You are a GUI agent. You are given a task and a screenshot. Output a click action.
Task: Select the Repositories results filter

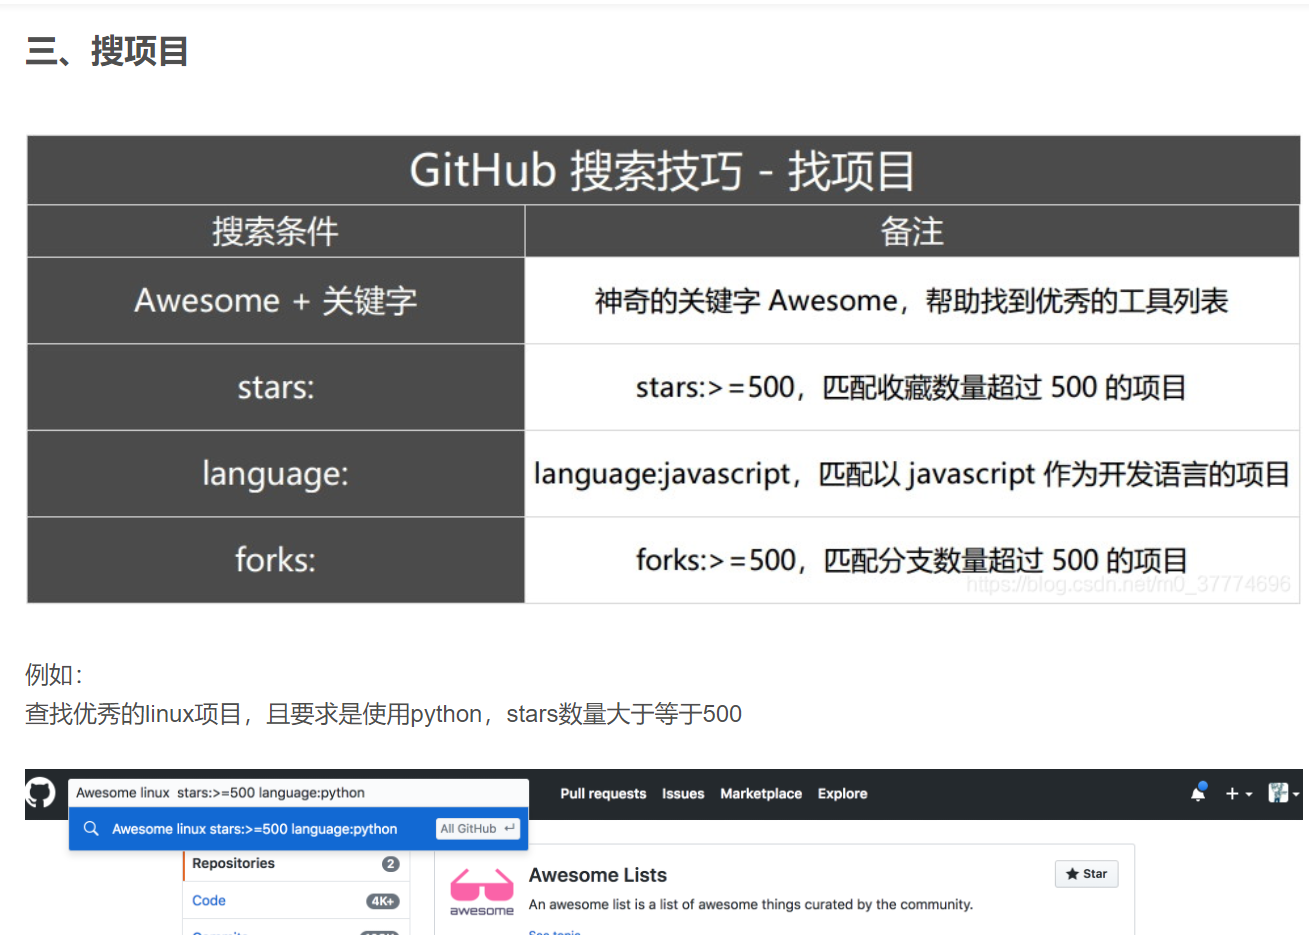pos(296,864)
